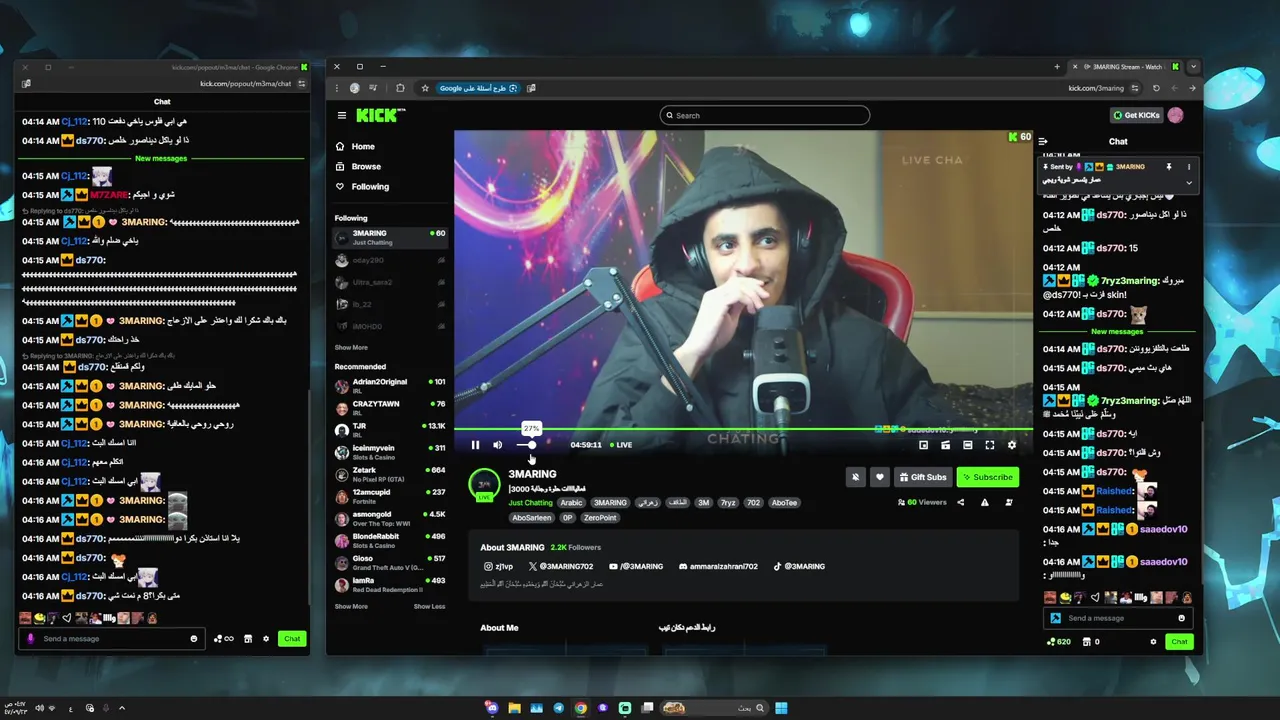Select 3MARING channel in Following list
This screenshot has width=1280, height=720.
(390, 237)
